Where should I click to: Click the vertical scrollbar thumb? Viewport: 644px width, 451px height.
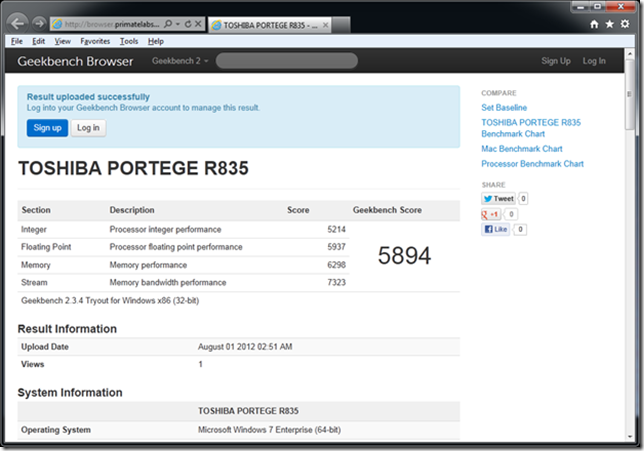[629, 94]
